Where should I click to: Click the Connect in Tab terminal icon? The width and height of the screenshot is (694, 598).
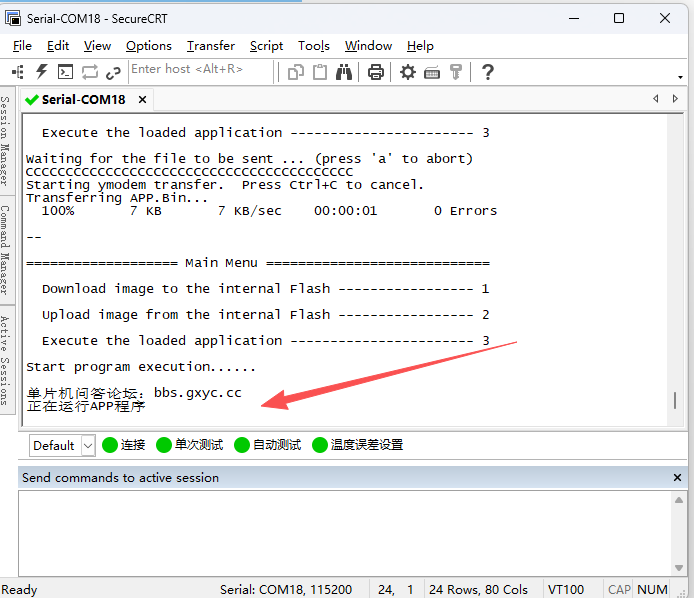[65, 71]
